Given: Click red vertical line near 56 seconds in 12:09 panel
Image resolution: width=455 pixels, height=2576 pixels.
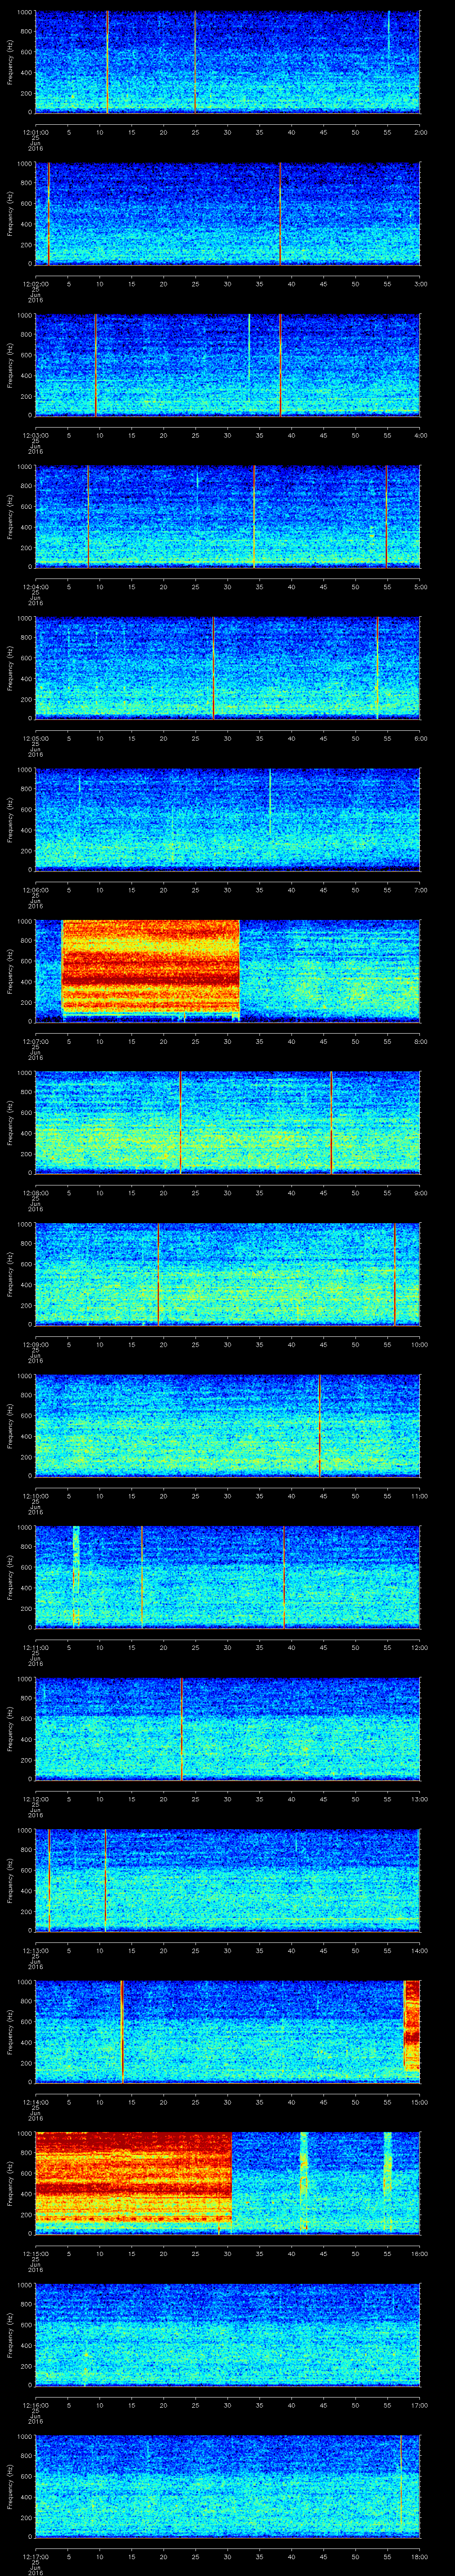Looking at the screenshot, I should pyautogui.click(x=395, y=1273).
